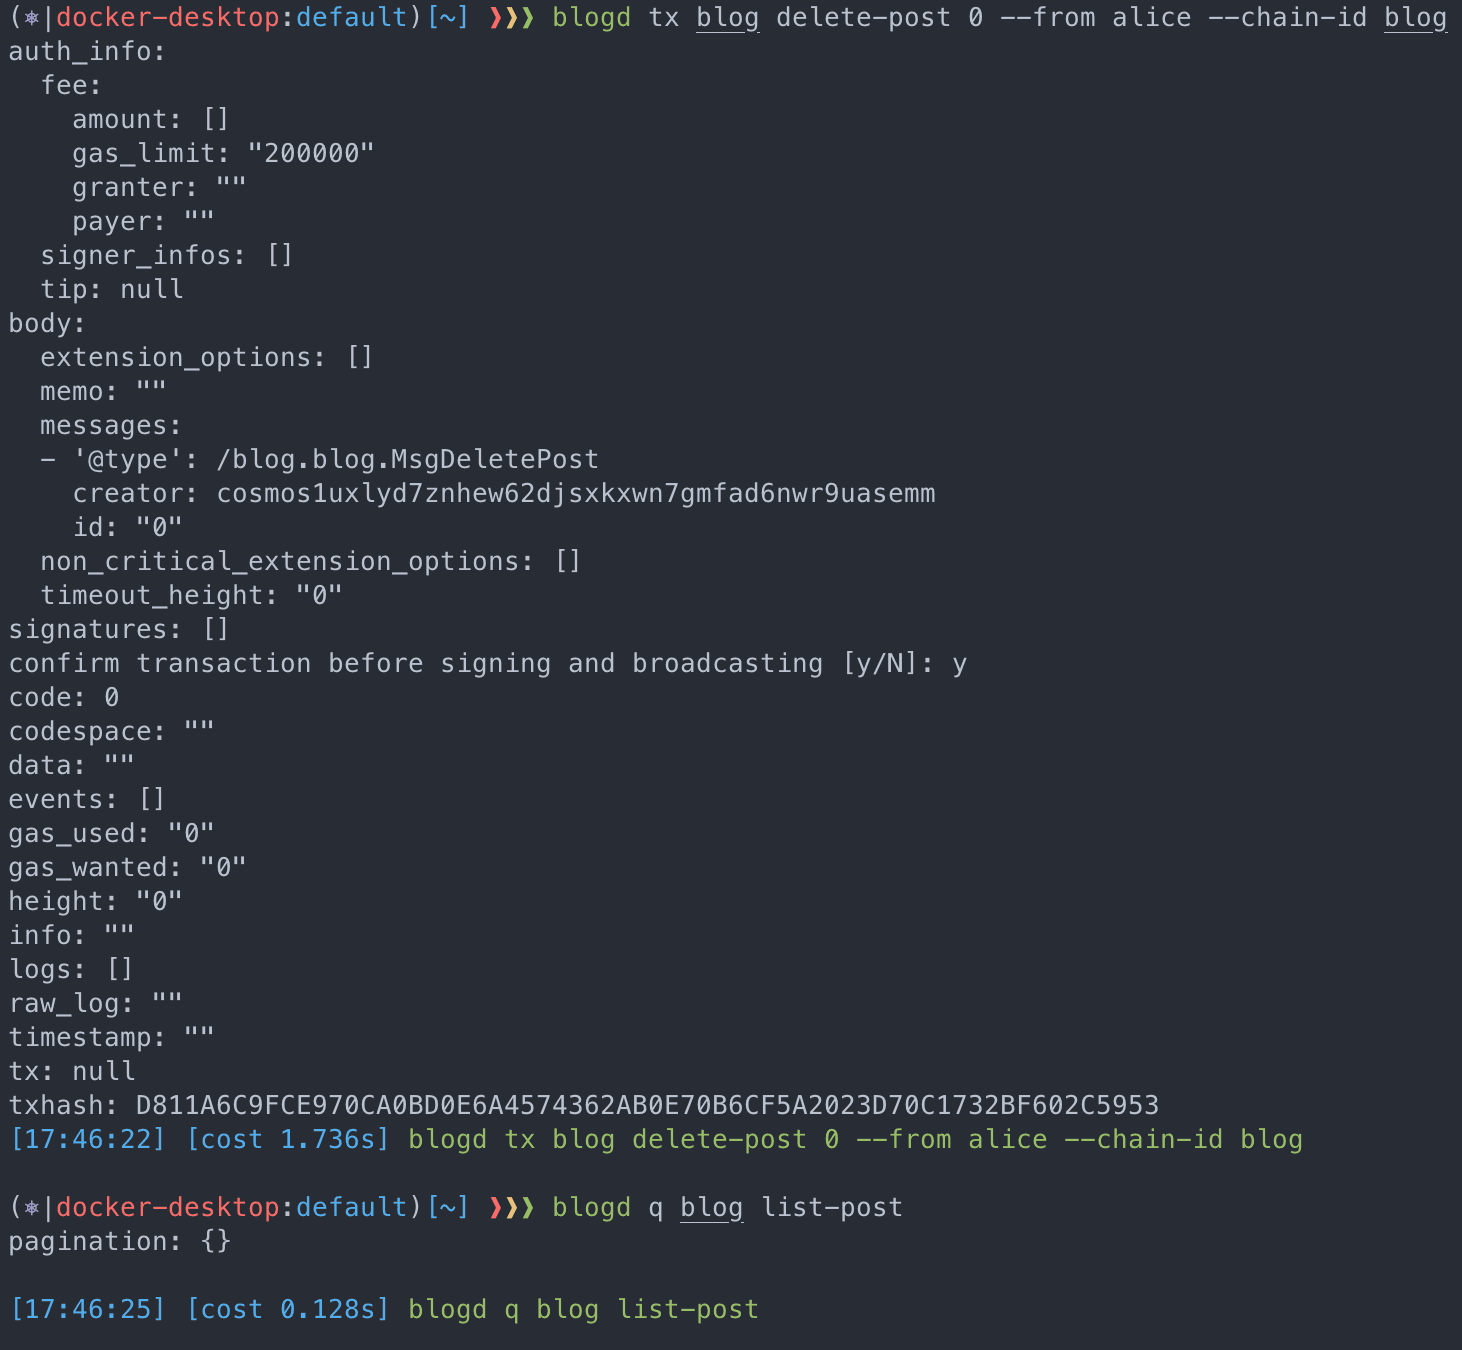Click underlined 'blog' in list-post command
Image resolution: width=1462 pixels, height=1350 pixels.
point(711,1208)
